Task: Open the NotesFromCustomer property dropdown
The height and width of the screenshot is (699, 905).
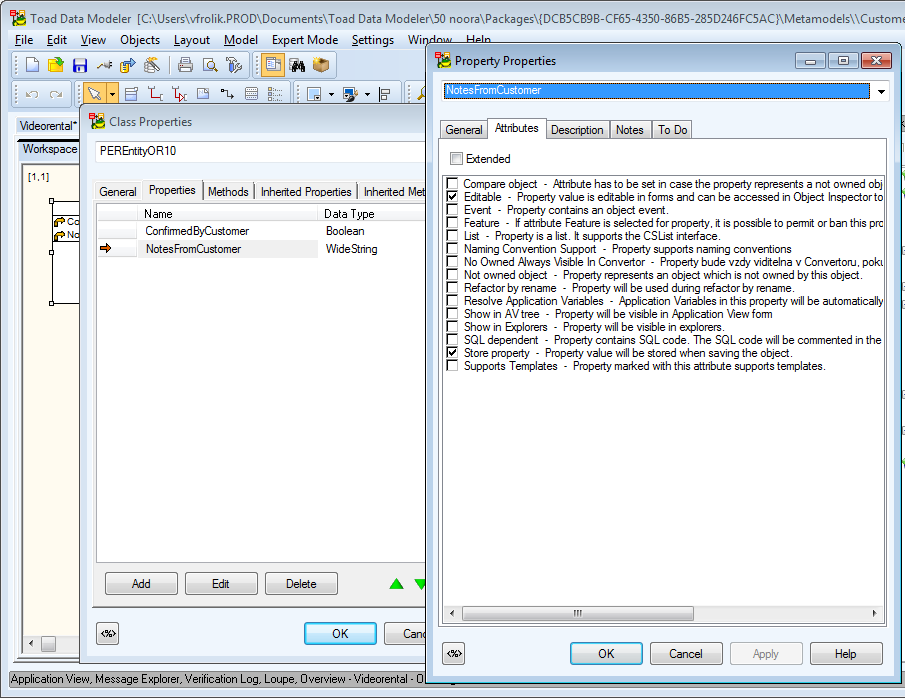Action: [881, 91]
